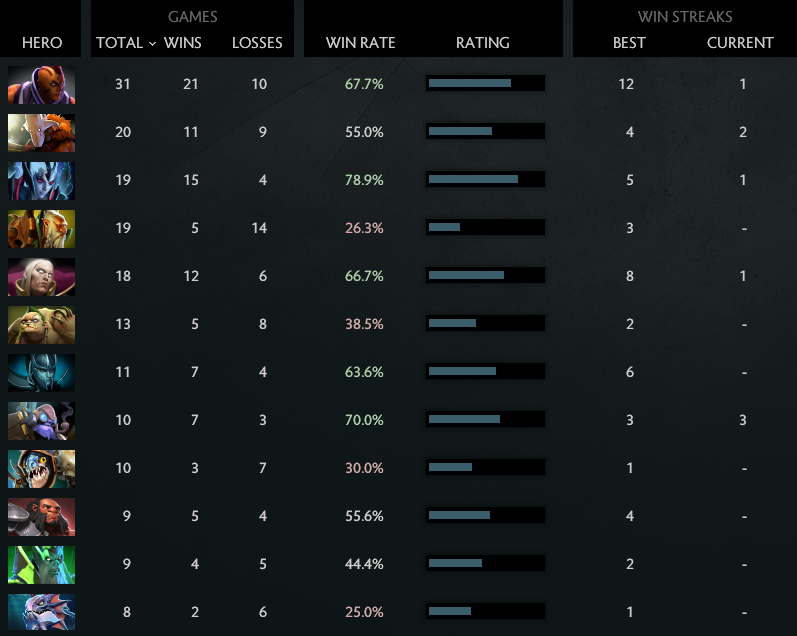Click the Anti-Mage hero portrait

click(x=41, y=84)
